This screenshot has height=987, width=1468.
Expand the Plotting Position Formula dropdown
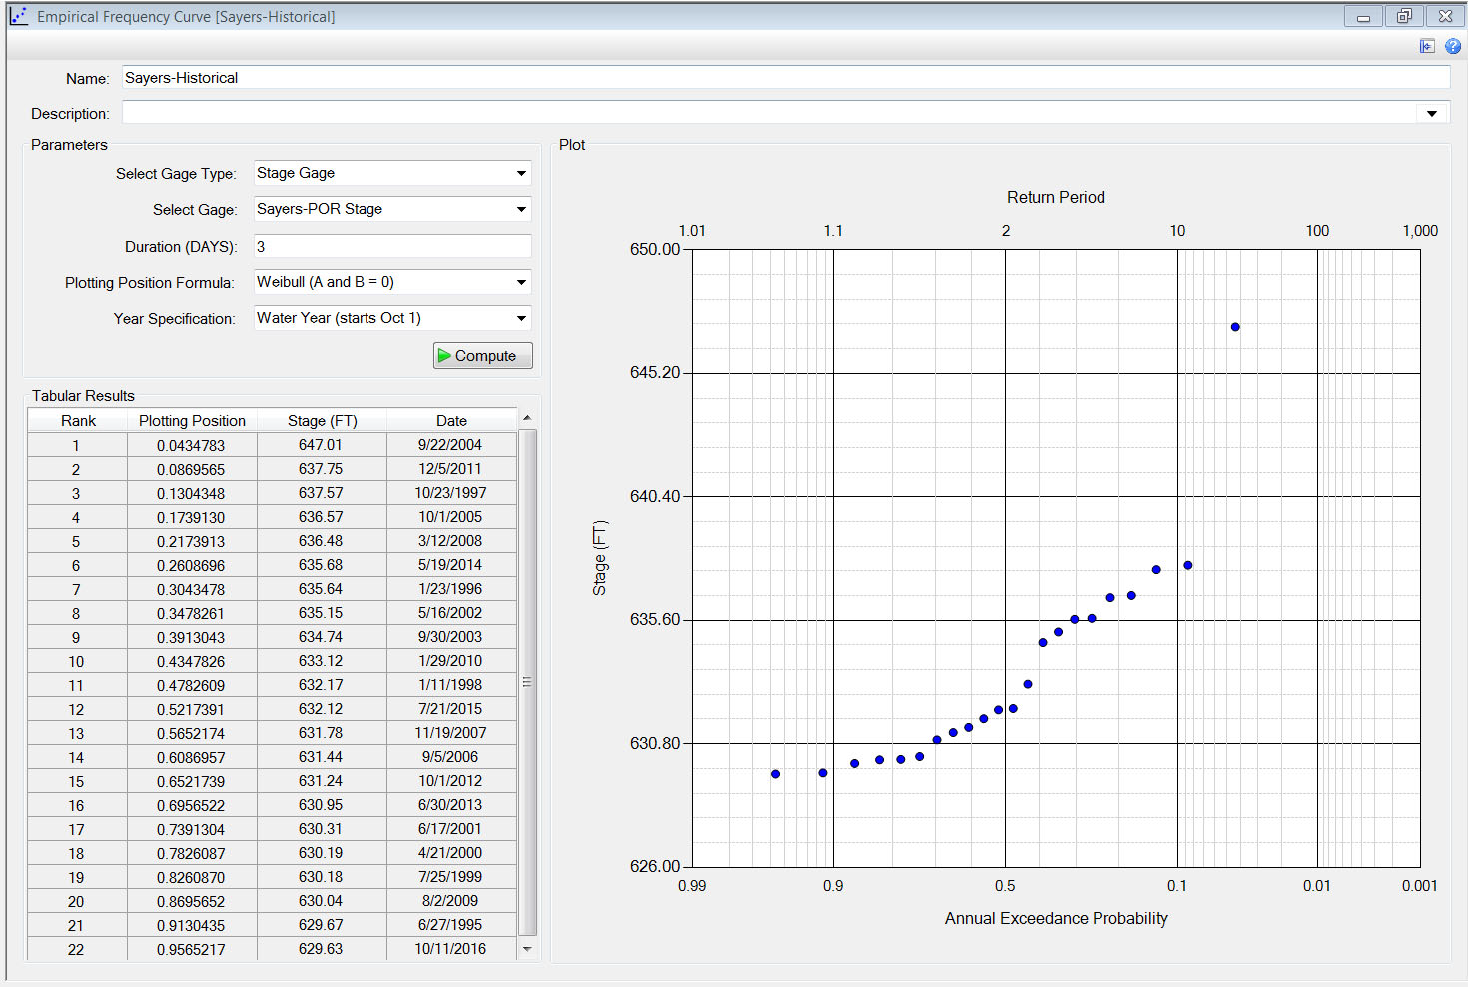[x=521, y=282]
